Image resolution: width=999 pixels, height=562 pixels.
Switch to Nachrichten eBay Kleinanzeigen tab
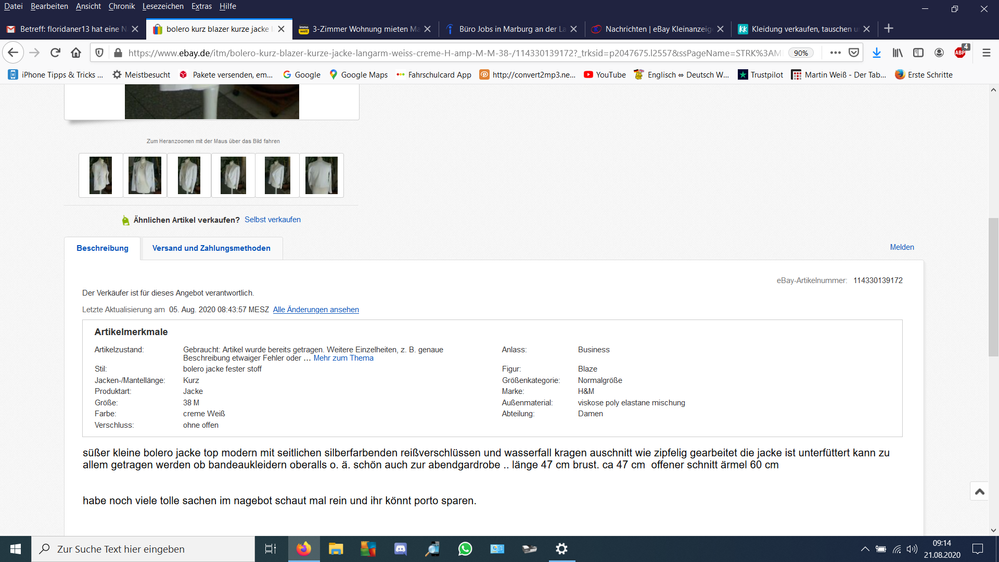pos(658,29)
